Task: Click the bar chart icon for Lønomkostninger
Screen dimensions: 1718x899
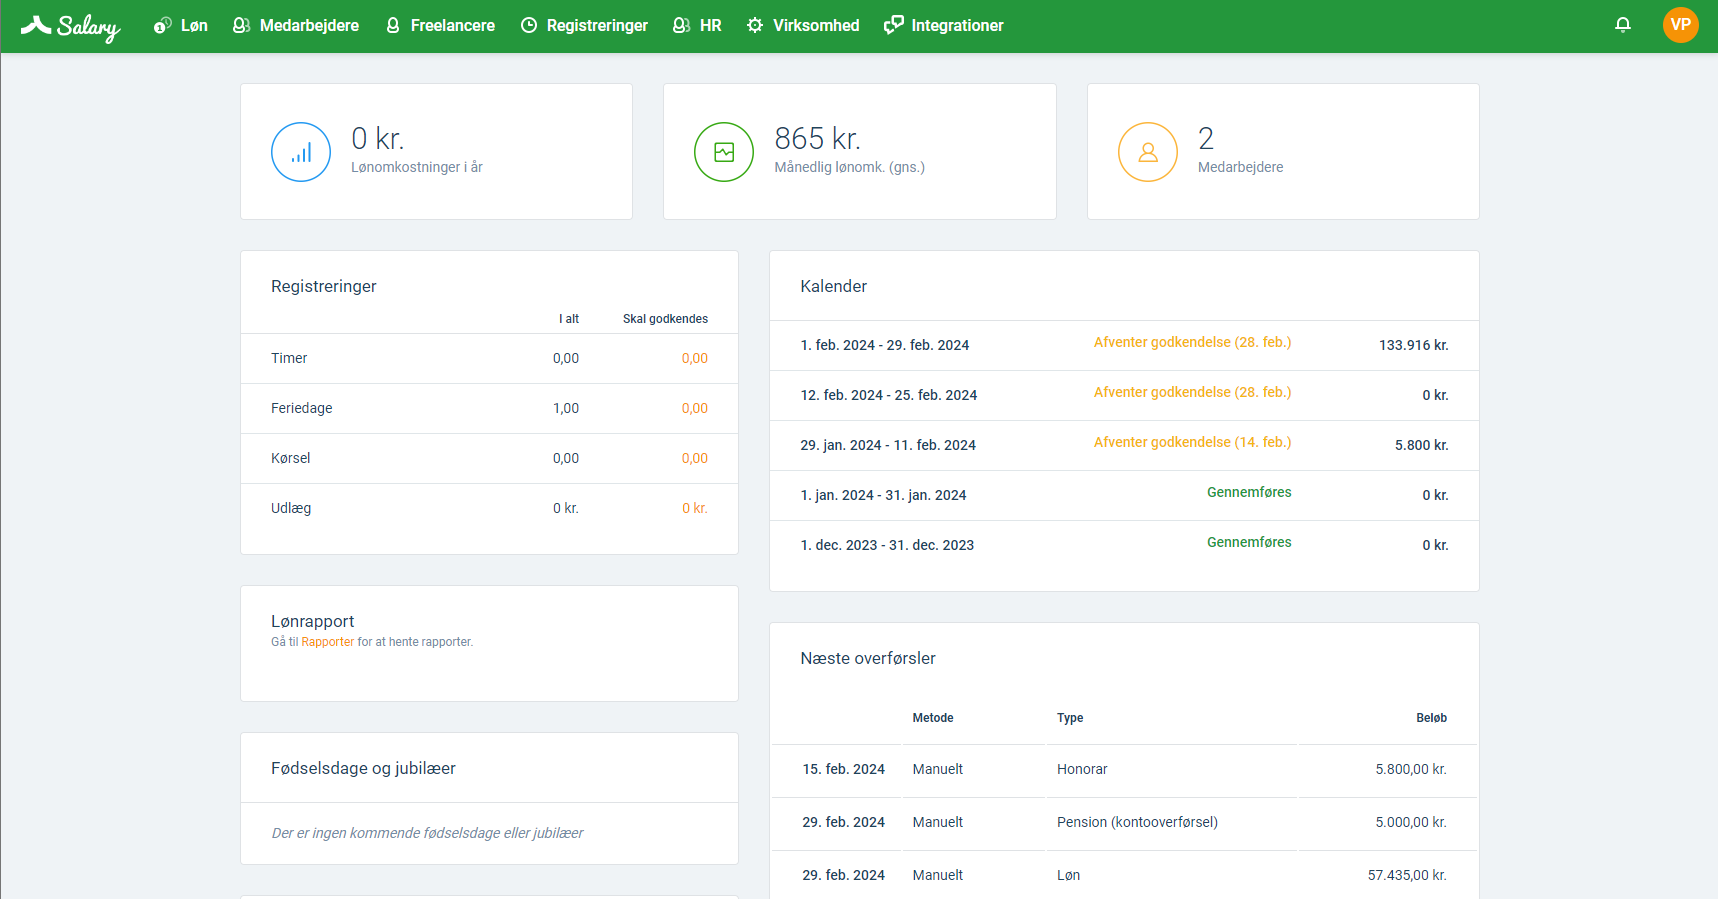Action: [x=301, y=152]
